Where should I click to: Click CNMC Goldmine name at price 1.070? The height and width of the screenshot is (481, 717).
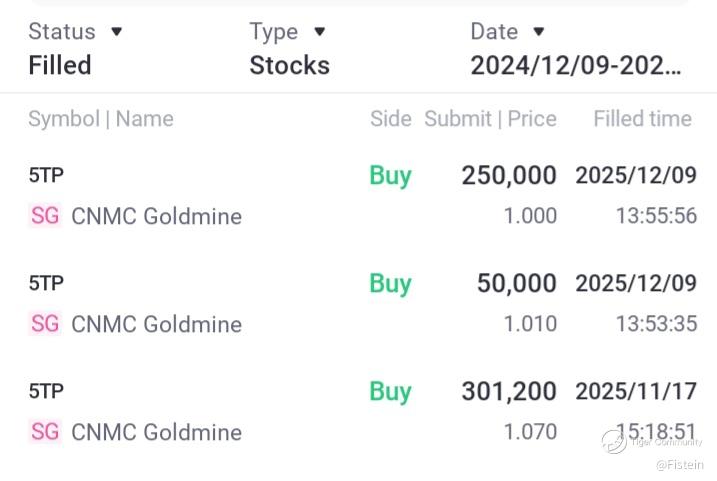pos(156,432)
